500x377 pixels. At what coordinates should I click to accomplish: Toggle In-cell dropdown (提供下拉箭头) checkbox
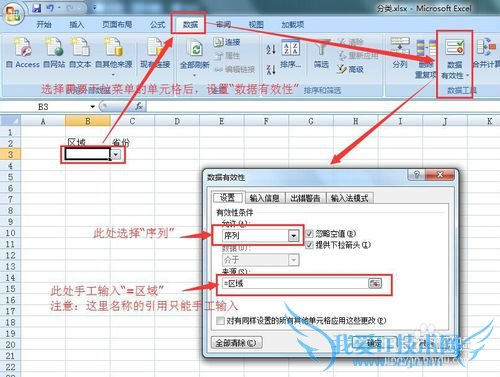[309, 245]
